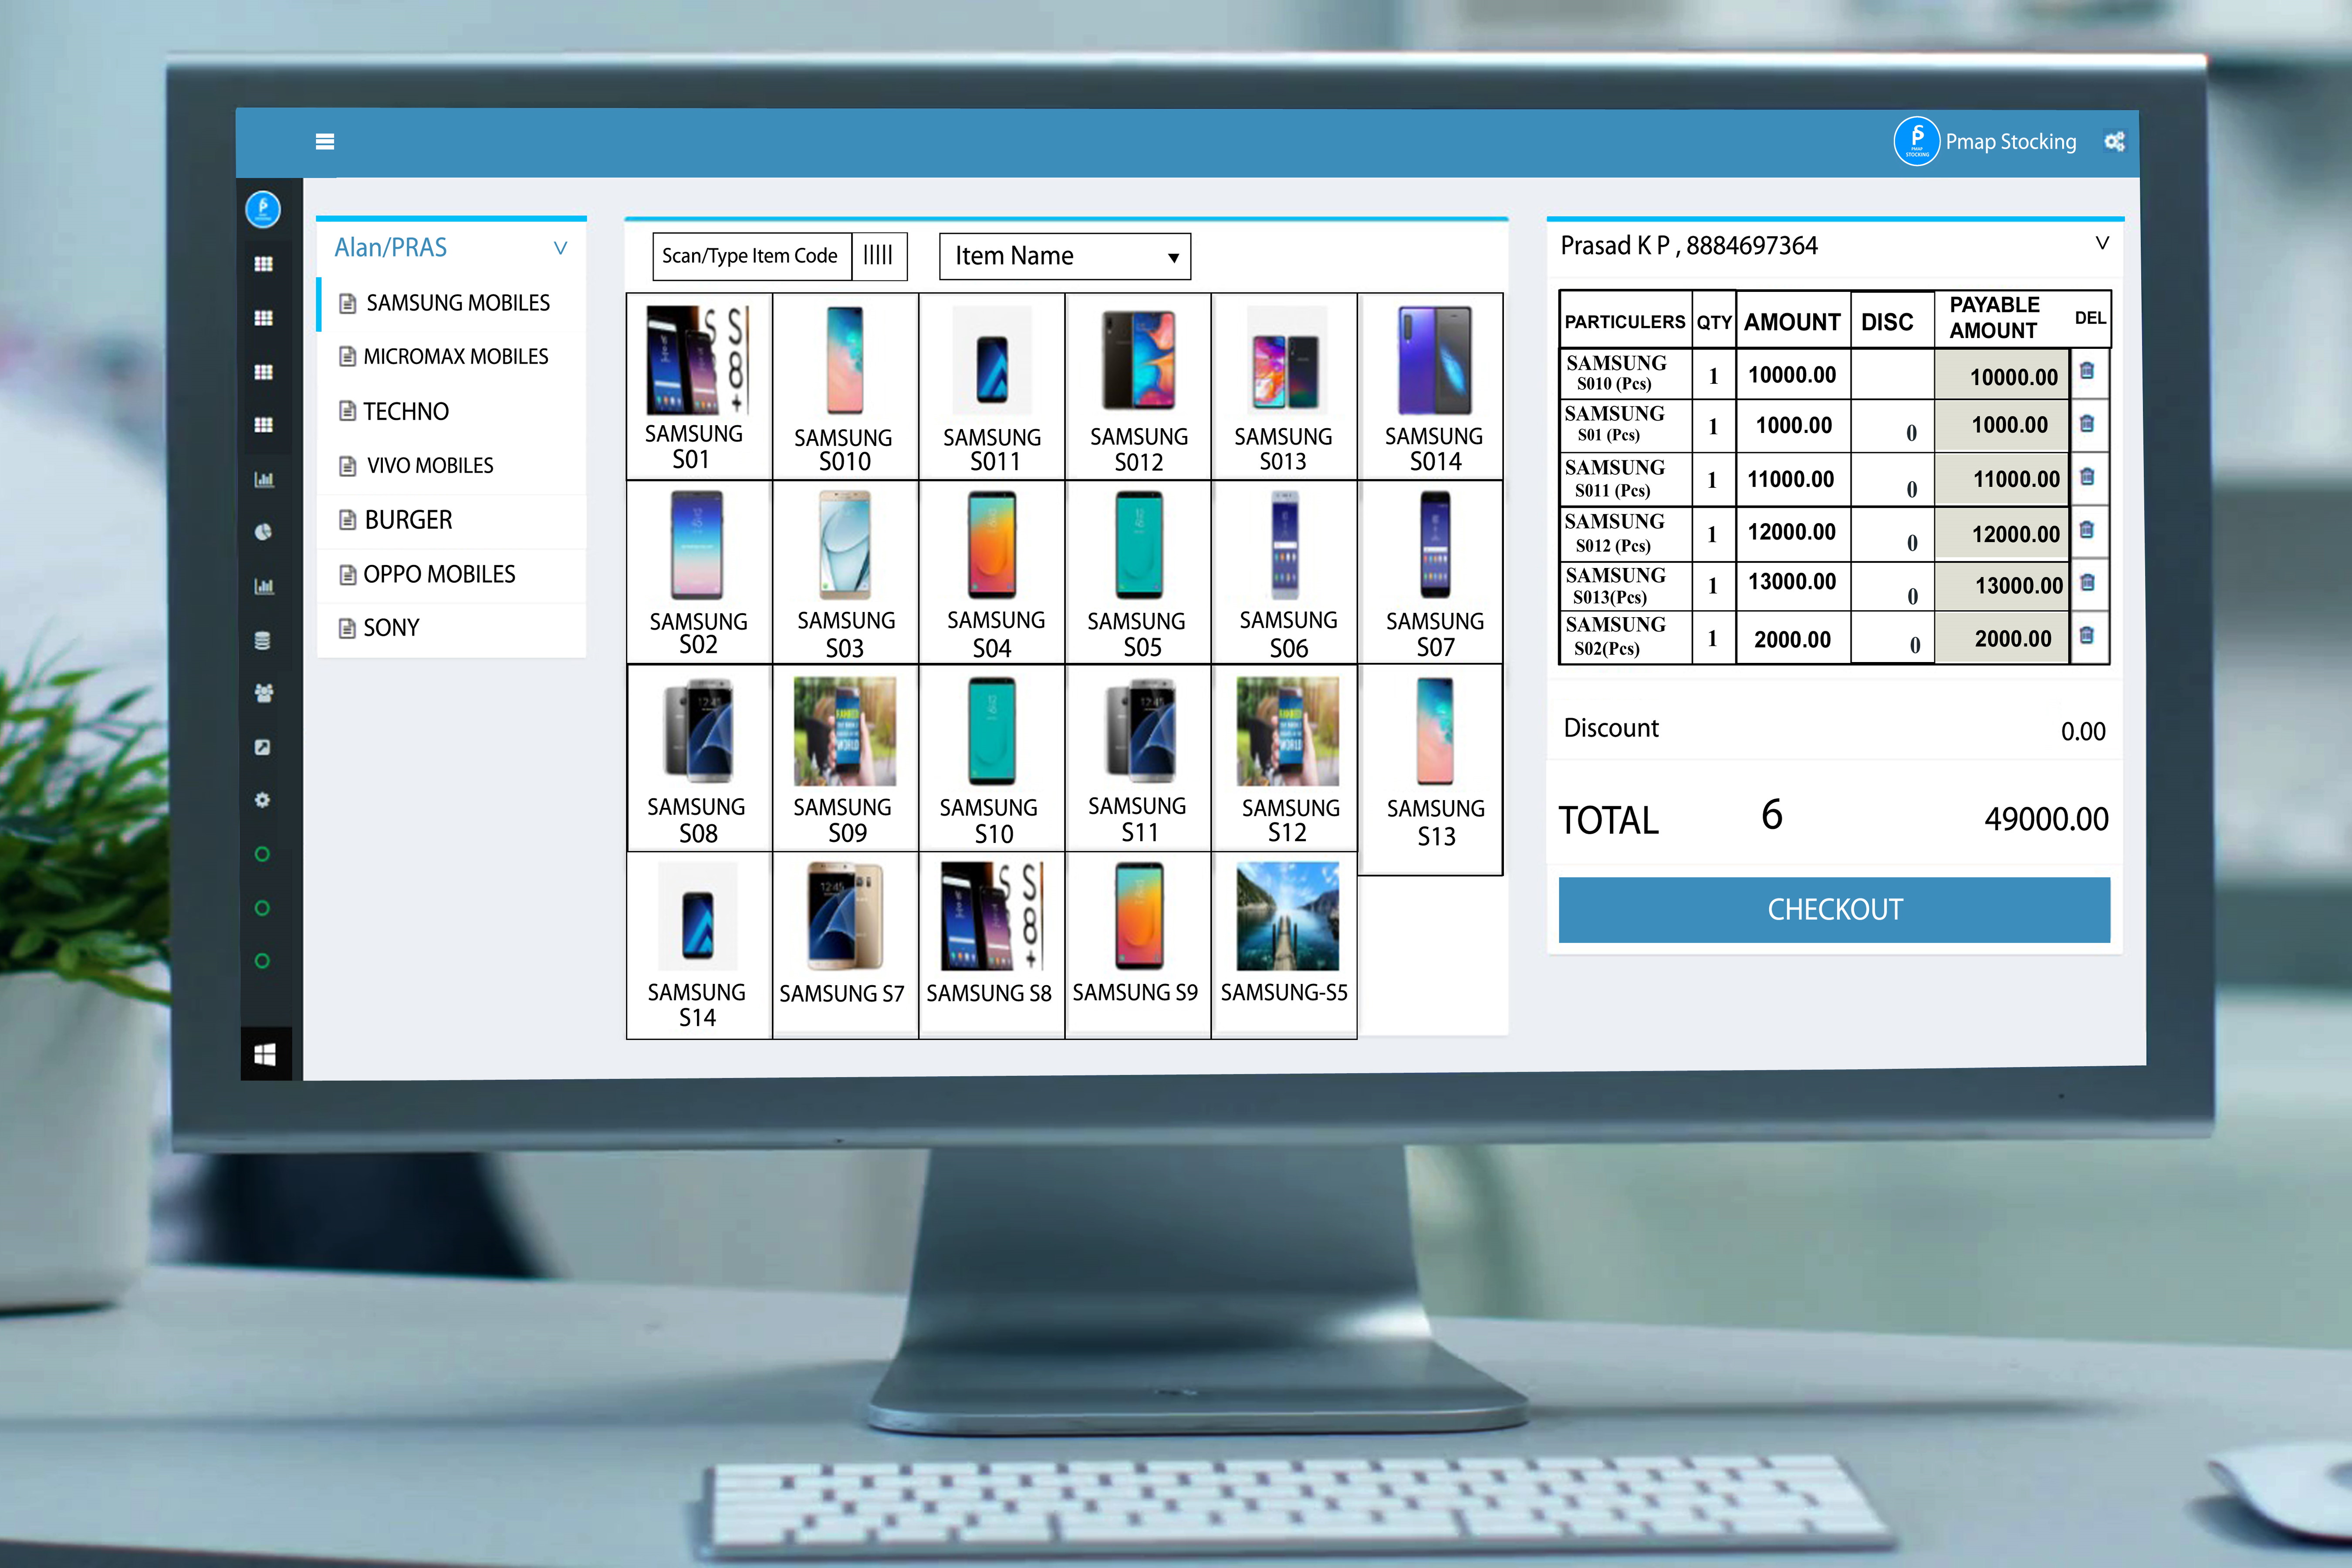Open the Item Name dropdown
2352x1568 pixels.
[x=1065, y=257]
